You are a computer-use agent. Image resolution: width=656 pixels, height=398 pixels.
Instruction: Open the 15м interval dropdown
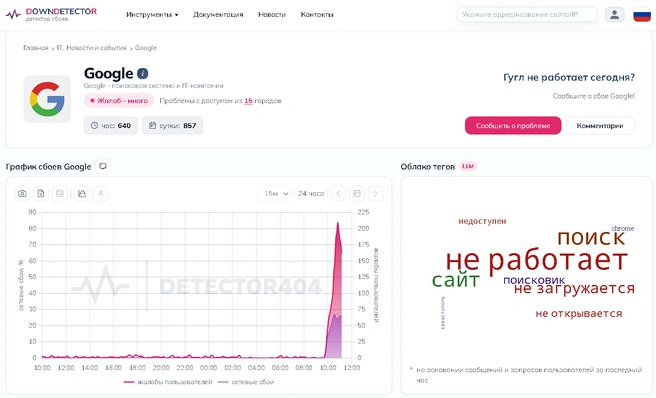pyautogui.click(x=274, y=193)
